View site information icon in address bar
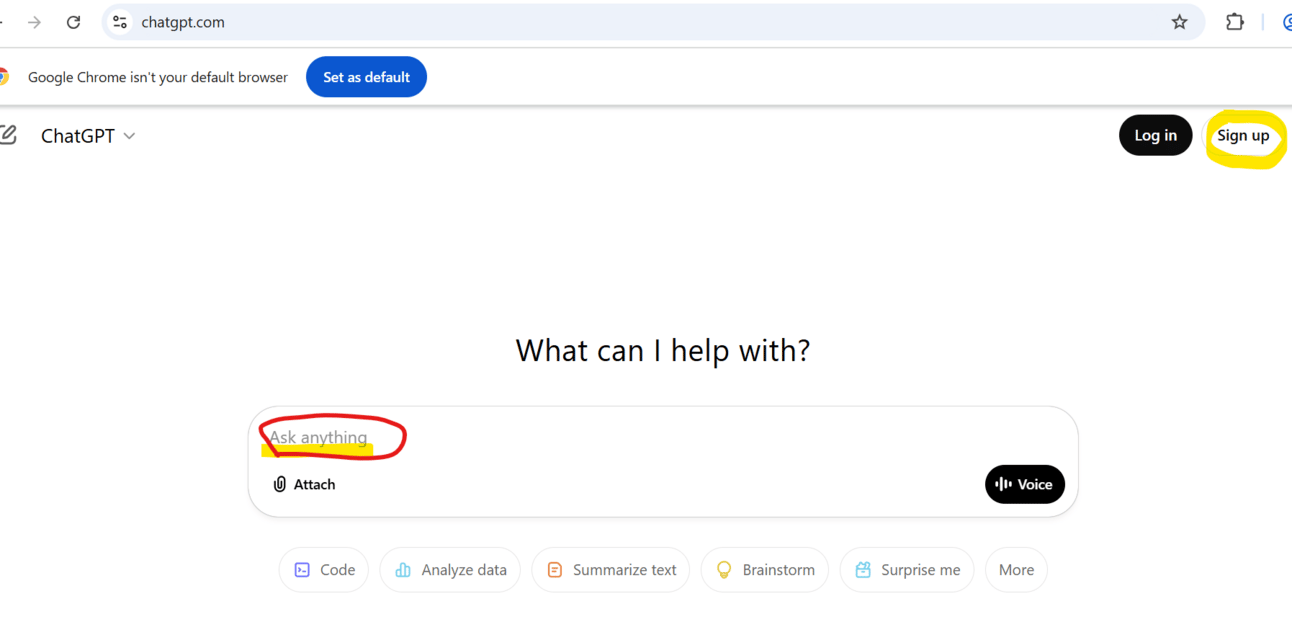 tap(120, 22)
